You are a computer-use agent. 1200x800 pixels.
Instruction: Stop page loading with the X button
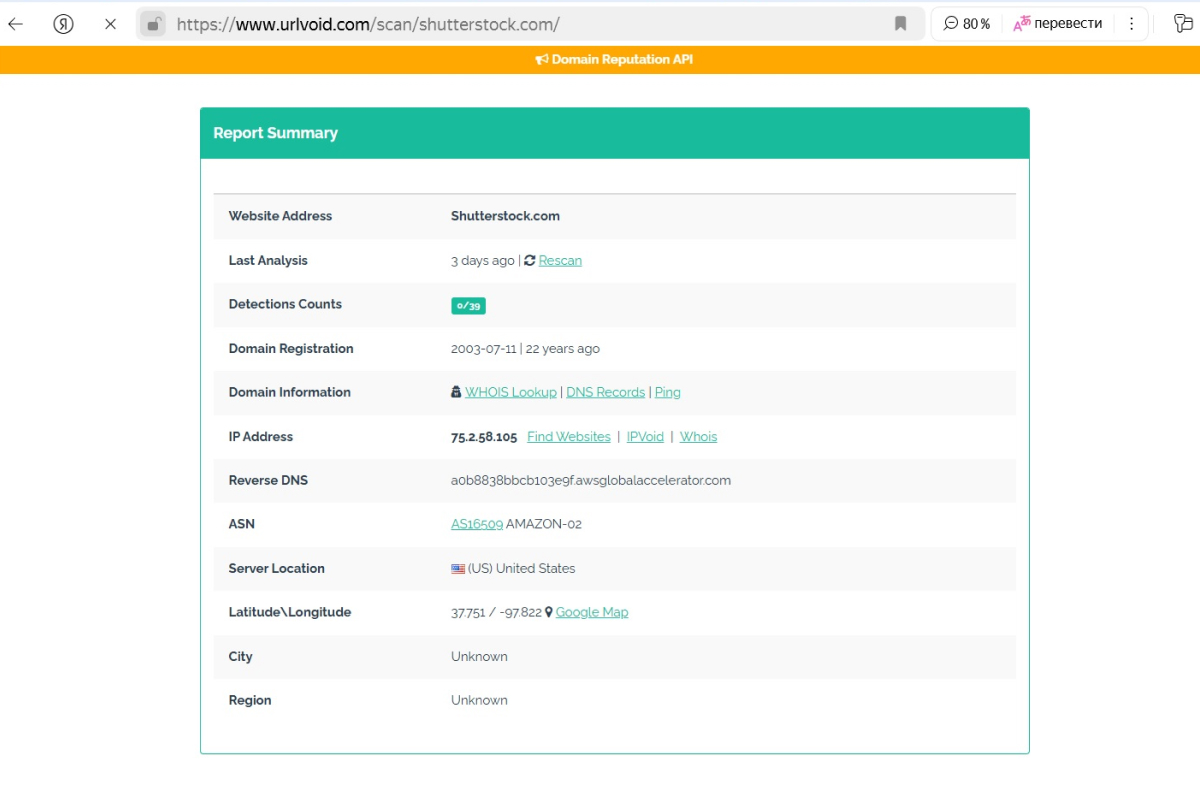(110, 24)
